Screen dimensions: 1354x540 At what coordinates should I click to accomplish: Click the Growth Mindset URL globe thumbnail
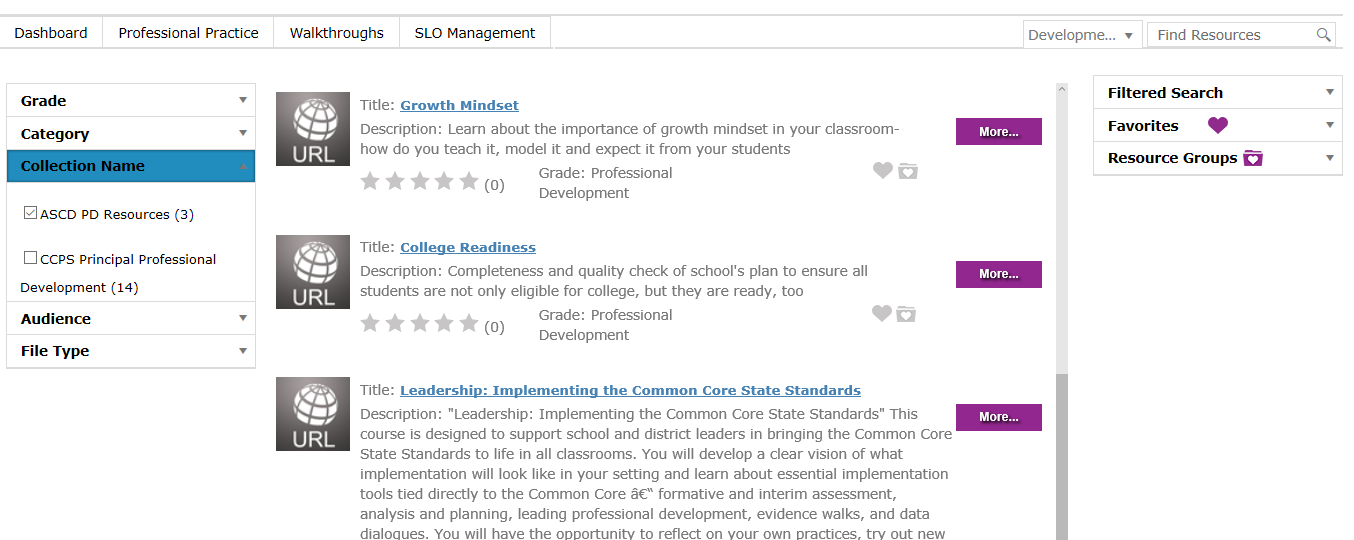tap(313, 129)
